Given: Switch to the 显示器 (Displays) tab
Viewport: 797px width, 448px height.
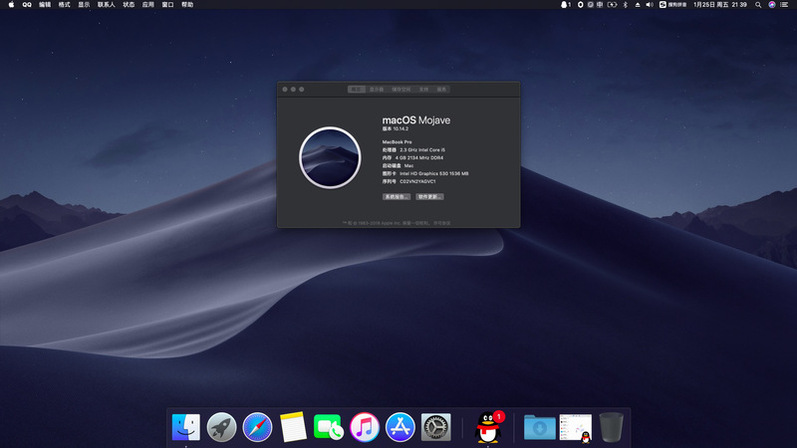Looking at the screenshot, I should click(x=377, y=89).
